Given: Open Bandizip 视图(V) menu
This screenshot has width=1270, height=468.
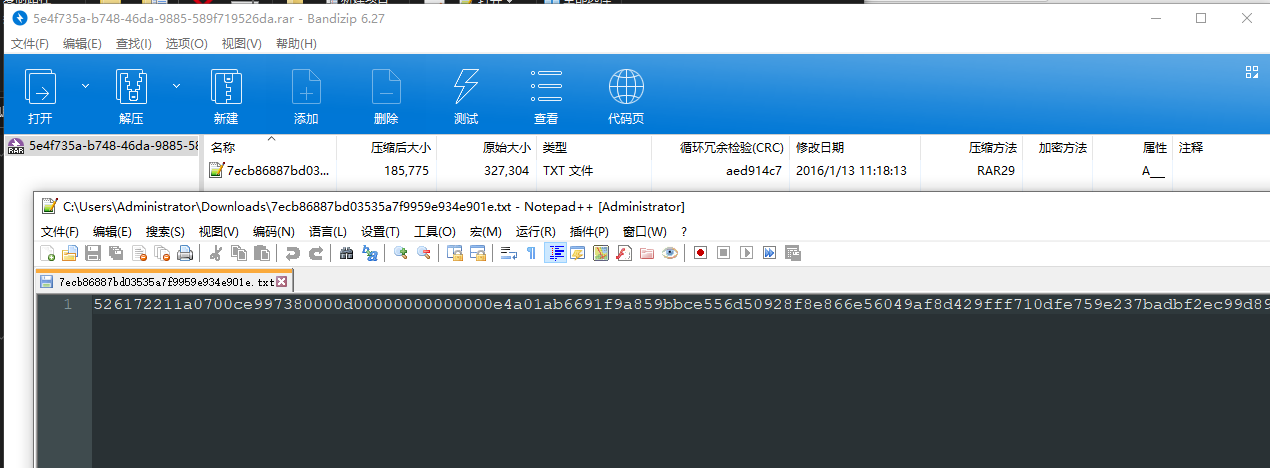Looking at the screenshot, I should point(241,44).
